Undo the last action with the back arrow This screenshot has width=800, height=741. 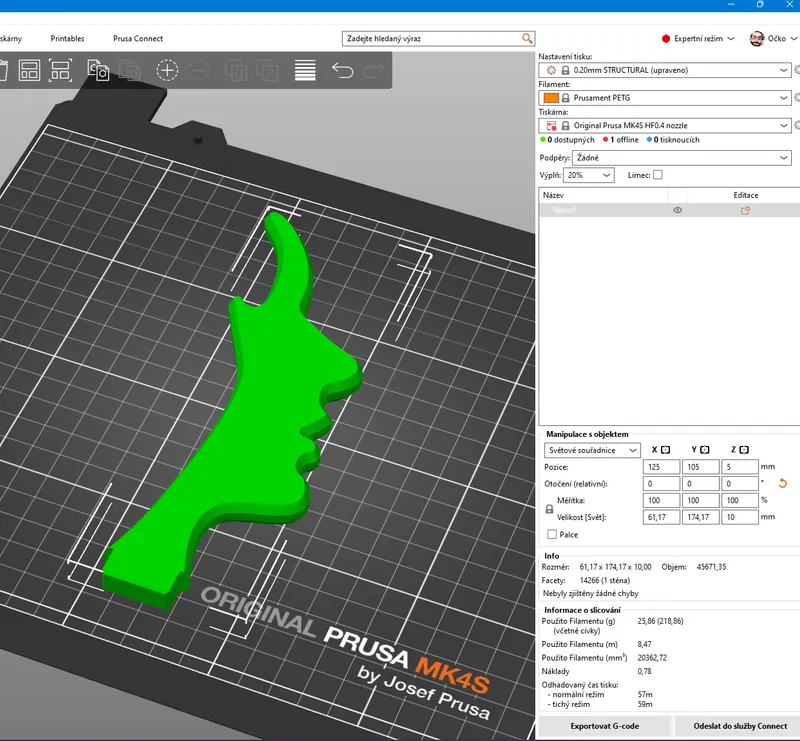coord(342,70)
